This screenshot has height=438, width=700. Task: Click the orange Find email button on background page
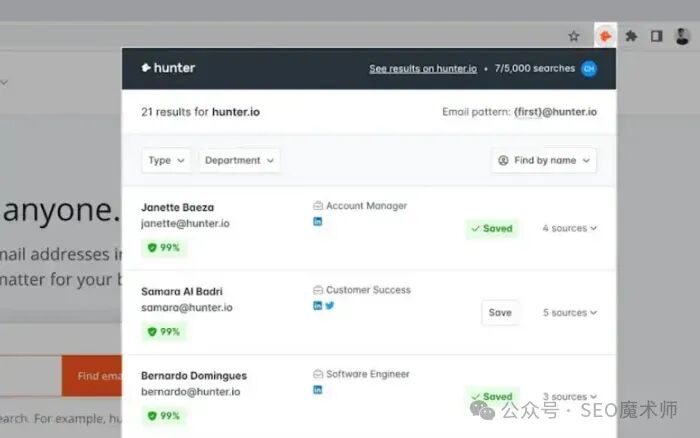[x=92, y=376]
